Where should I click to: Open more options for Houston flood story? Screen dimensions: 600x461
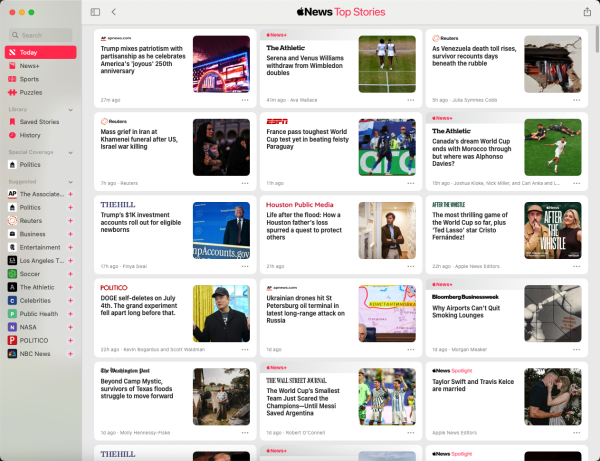(x=411, y=266)
